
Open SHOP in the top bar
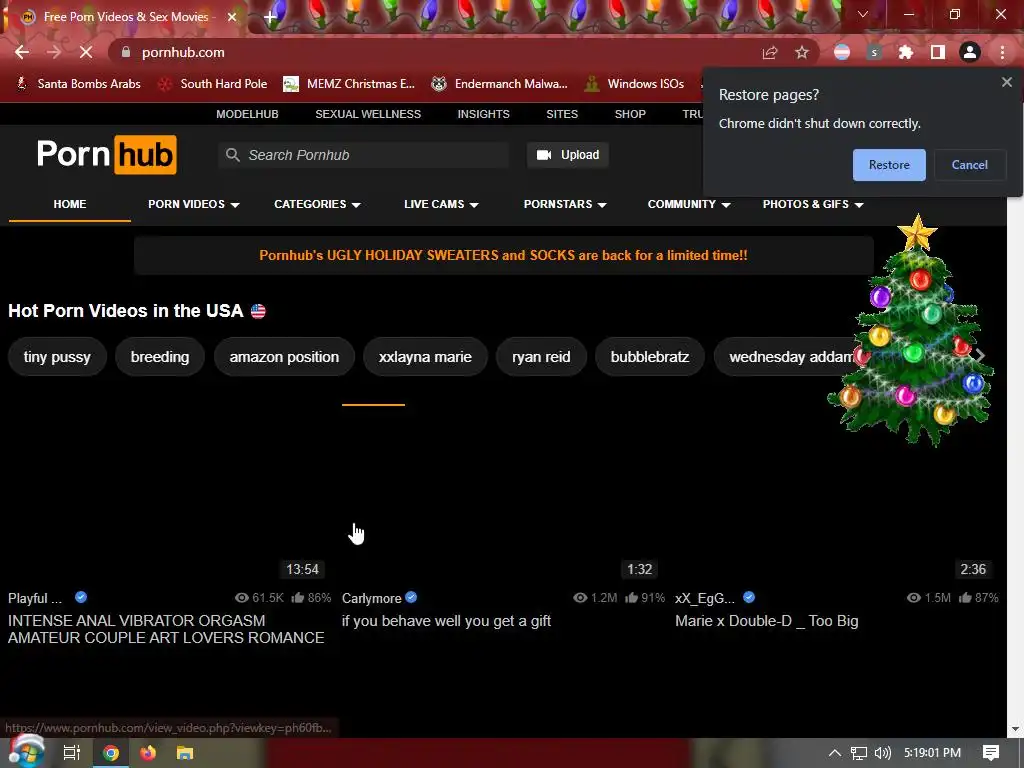click(630, 114)
